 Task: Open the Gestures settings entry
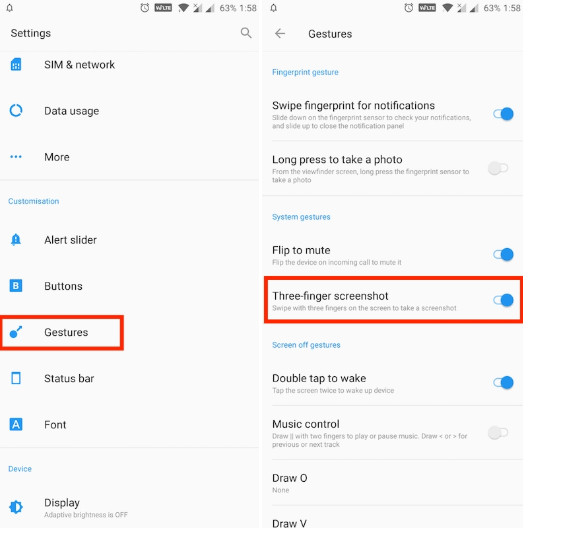(62, 332)
